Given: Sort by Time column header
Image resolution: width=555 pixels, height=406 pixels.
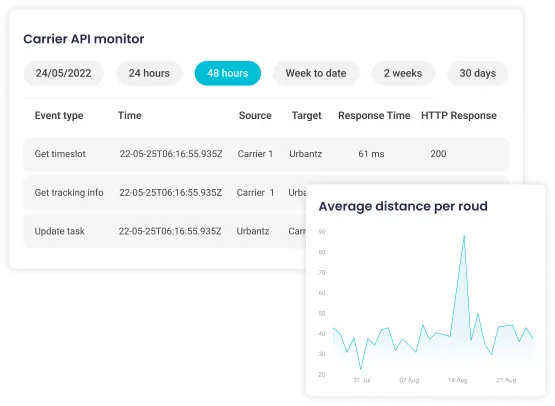Looking at the screenshot, I should (130, 115).
